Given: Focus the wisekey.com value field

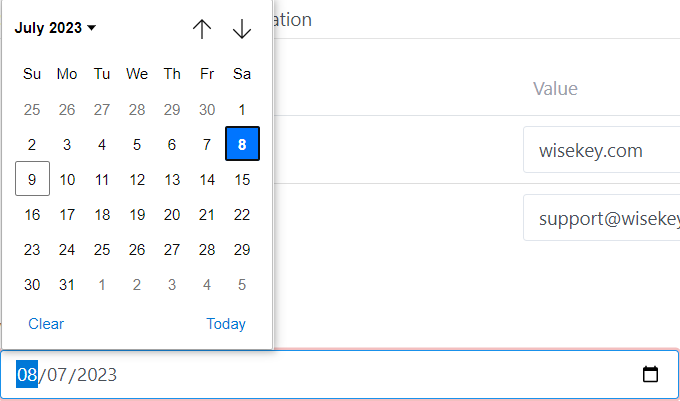Looking at the screenshot, I should [x=600, y=151].
